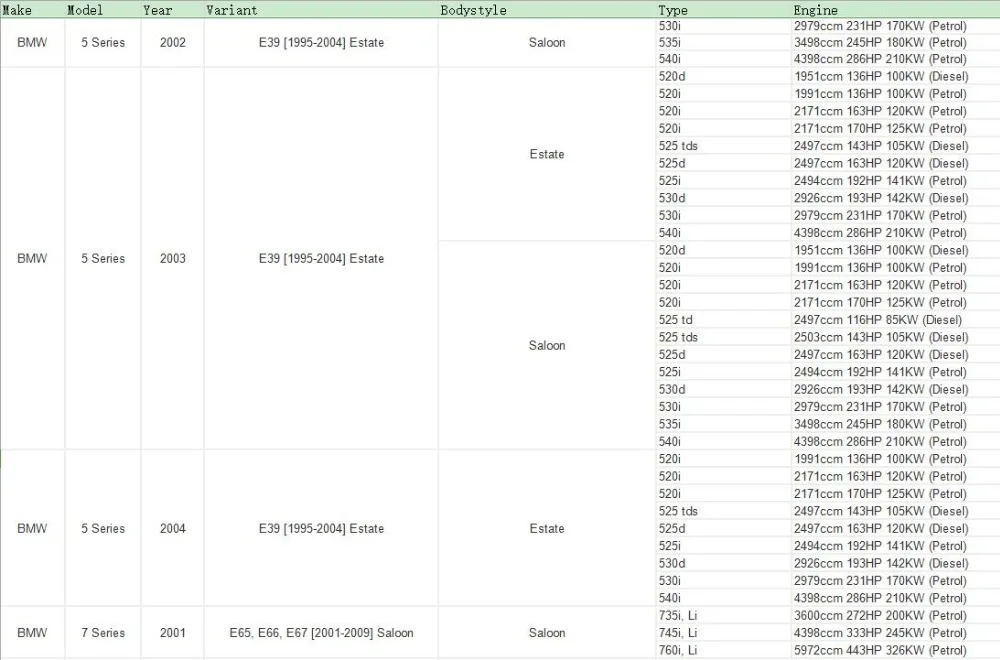Click the BMW cell in the 7 Series row

[x=32, y=633]
